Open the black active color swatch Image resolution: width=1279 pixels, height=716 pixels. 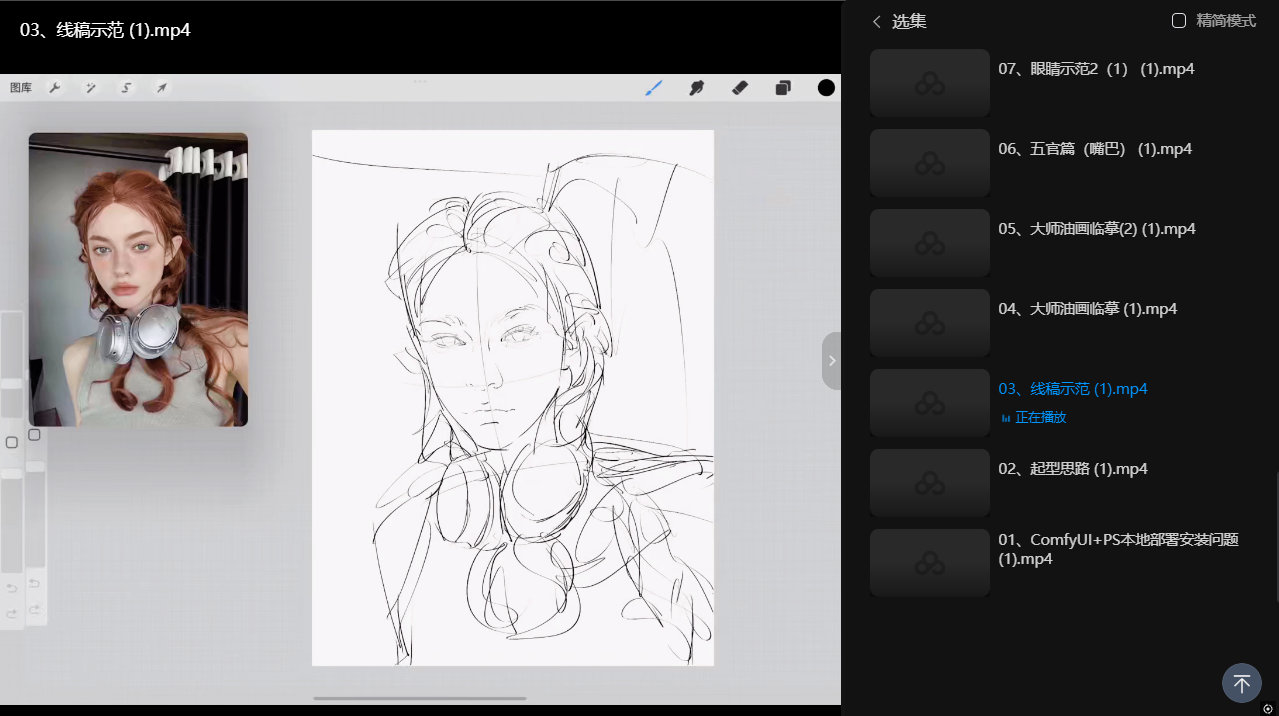point(826,88)
